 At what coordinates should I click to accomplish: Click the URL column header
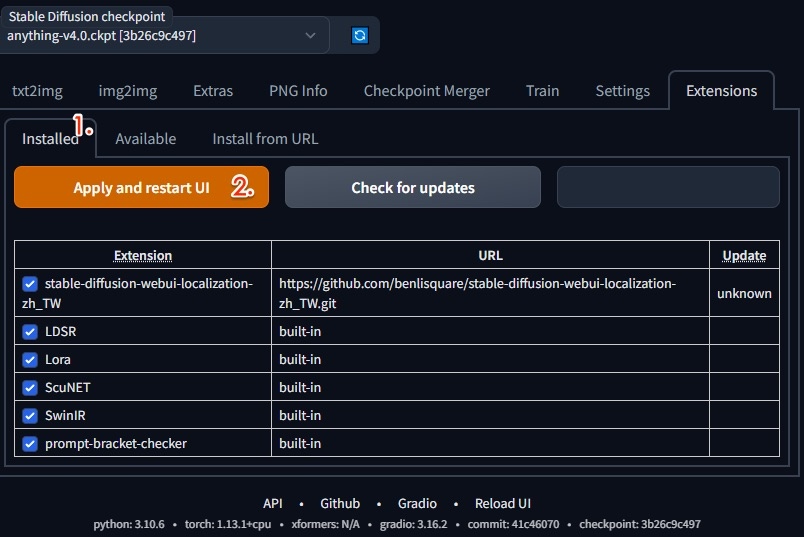coord(490,255)
